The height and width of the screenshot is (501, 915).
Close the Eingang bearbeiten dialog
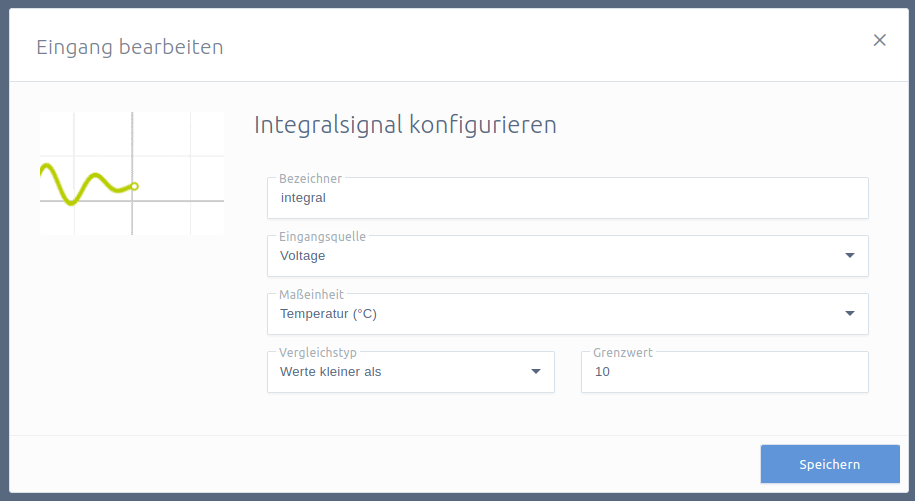pos(879,40)
